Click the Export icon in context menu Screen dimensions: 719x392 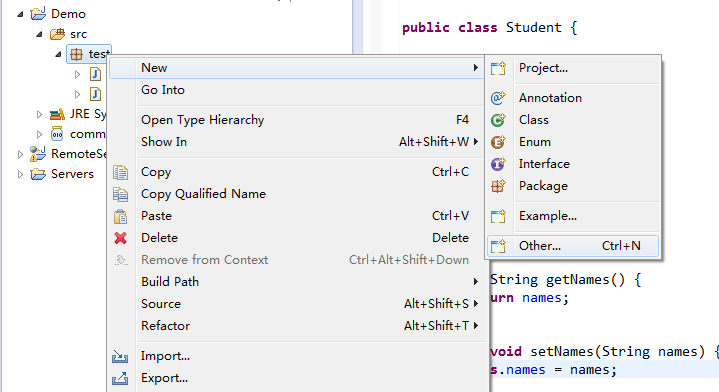(120, 378)
